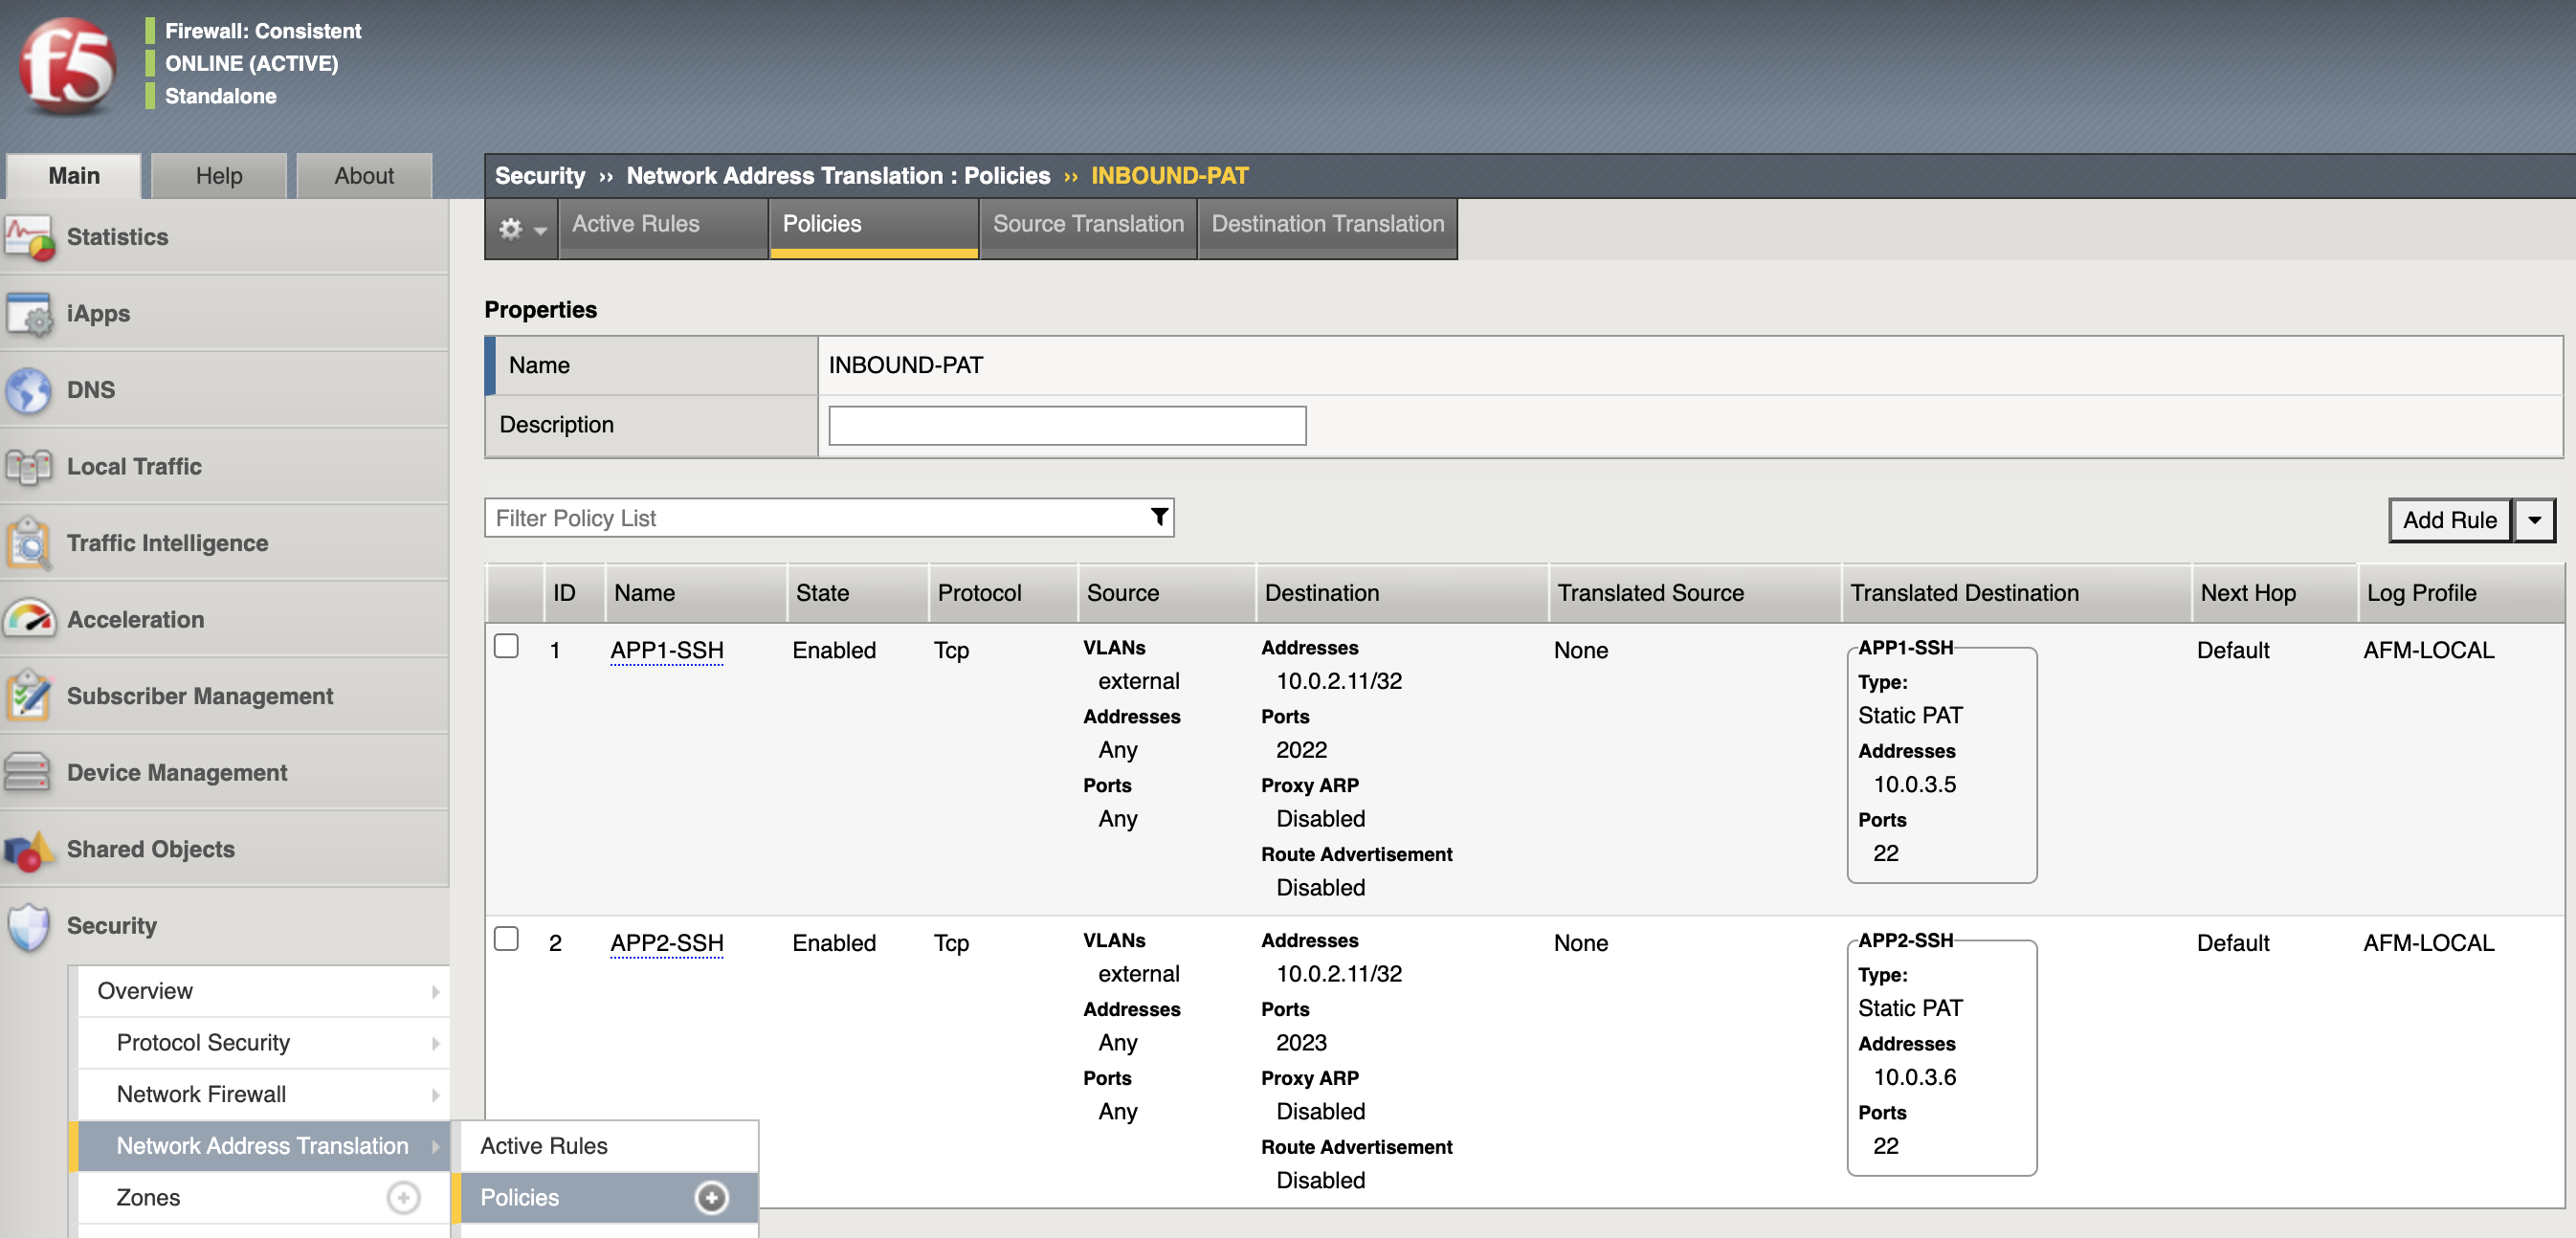Open the Source Translation tab
This screenshot has height=1238, width=2576.
(x=1088, y=228)
